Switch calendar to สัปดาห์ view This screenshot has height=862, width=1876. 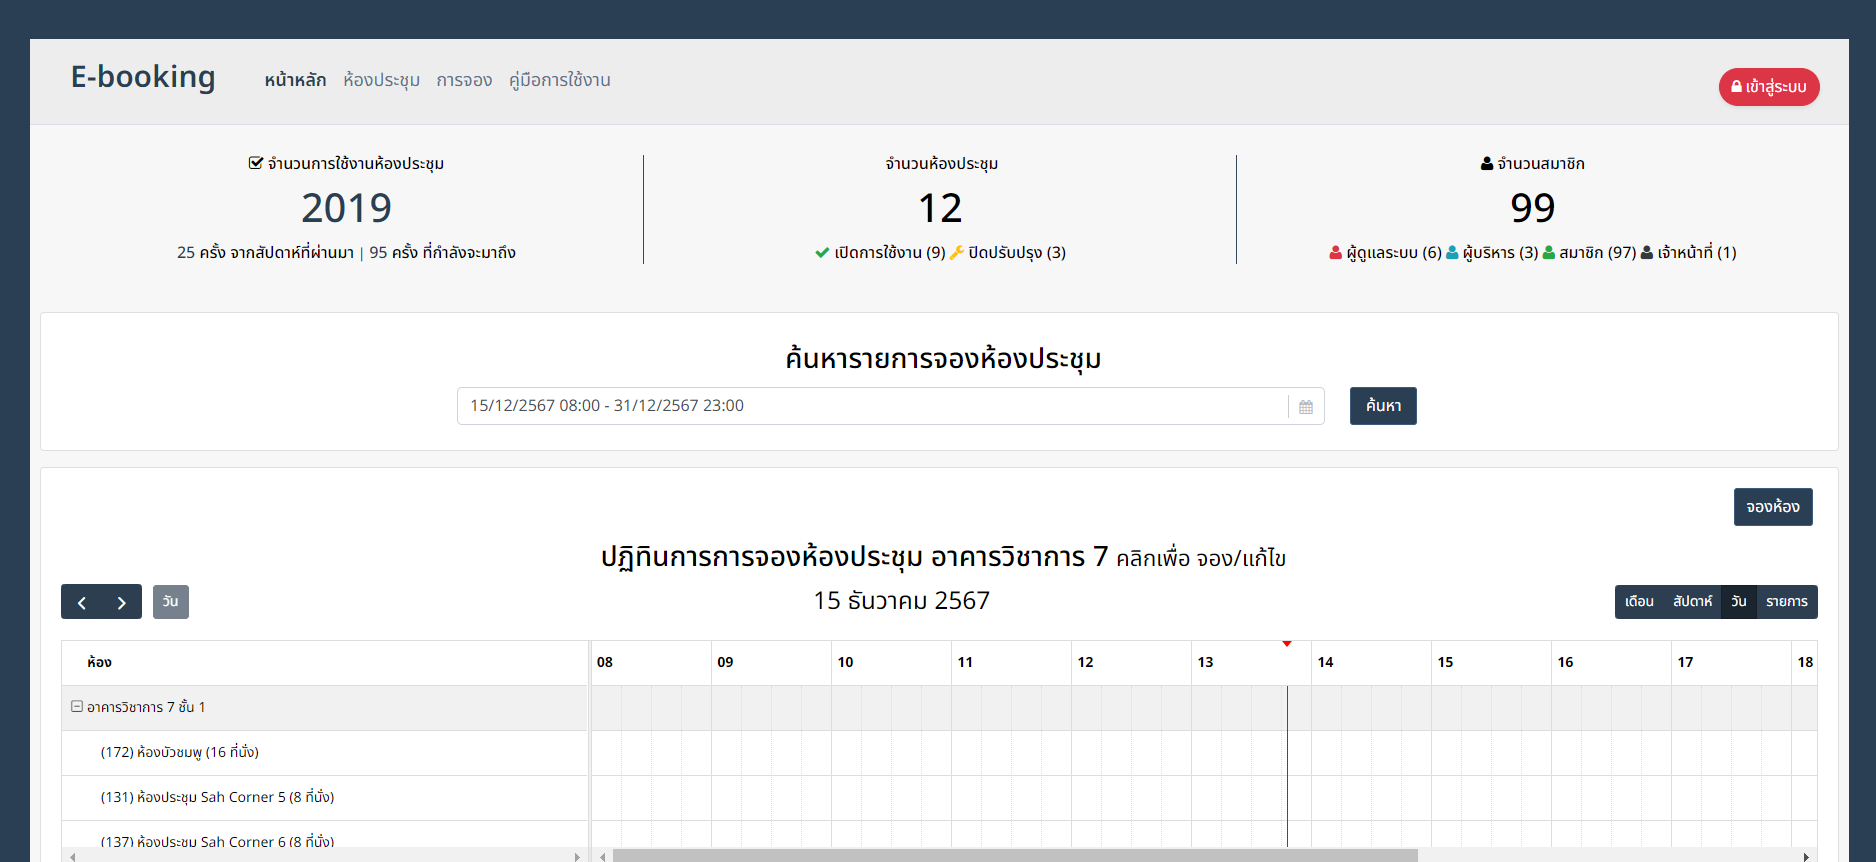[x=1692, y=602]
